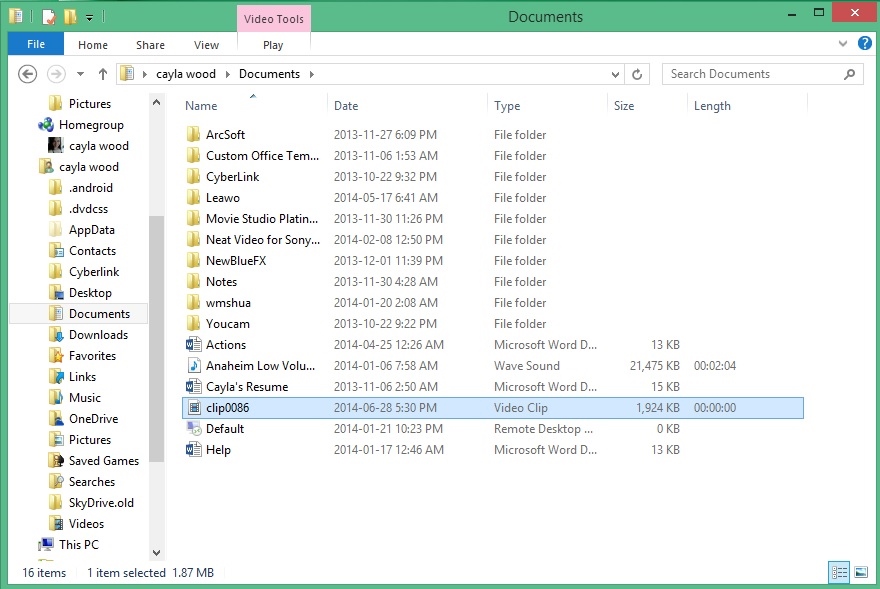
Task: Refresh the Documents folder view
Action: tap(637, 74)
